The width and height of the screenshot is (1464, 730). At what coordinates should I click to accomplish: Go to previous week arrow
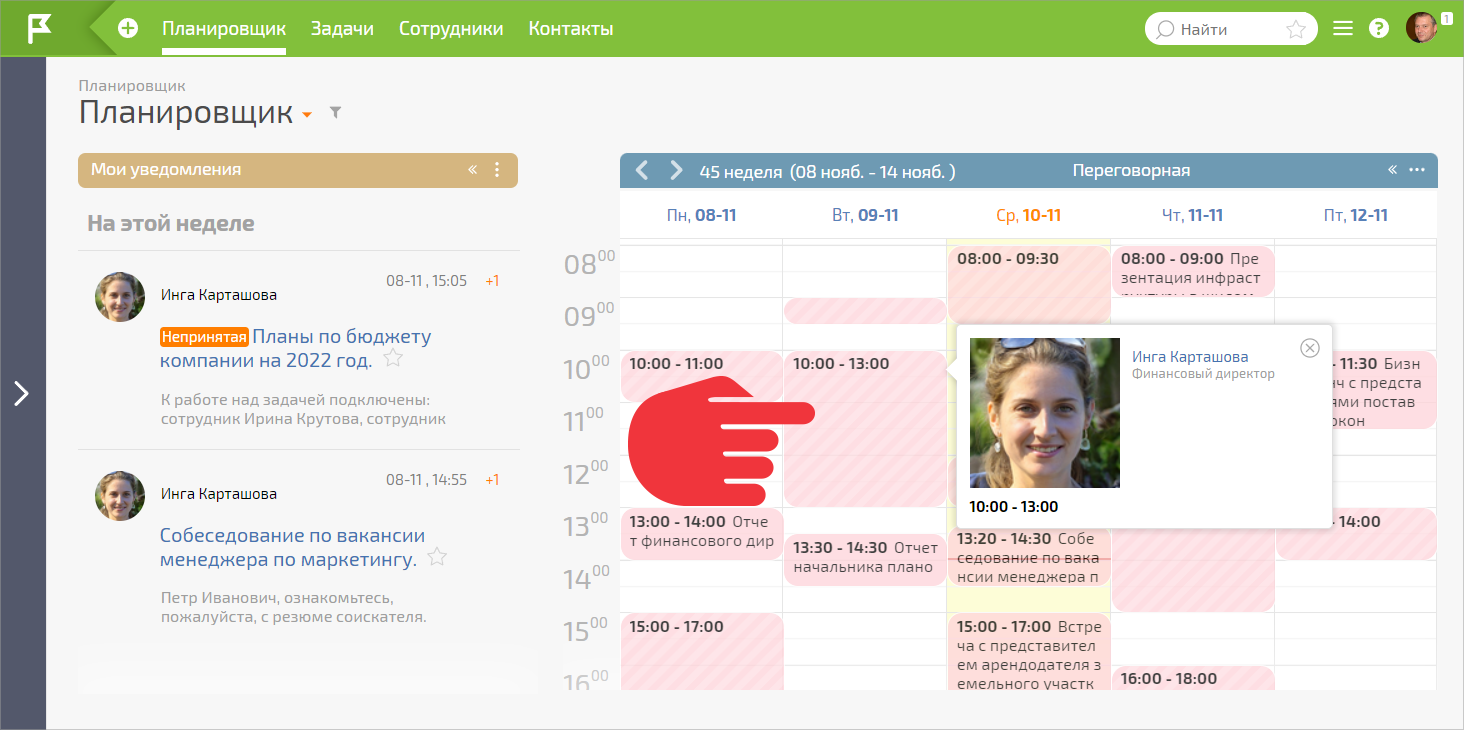click(x=642, y=170)
